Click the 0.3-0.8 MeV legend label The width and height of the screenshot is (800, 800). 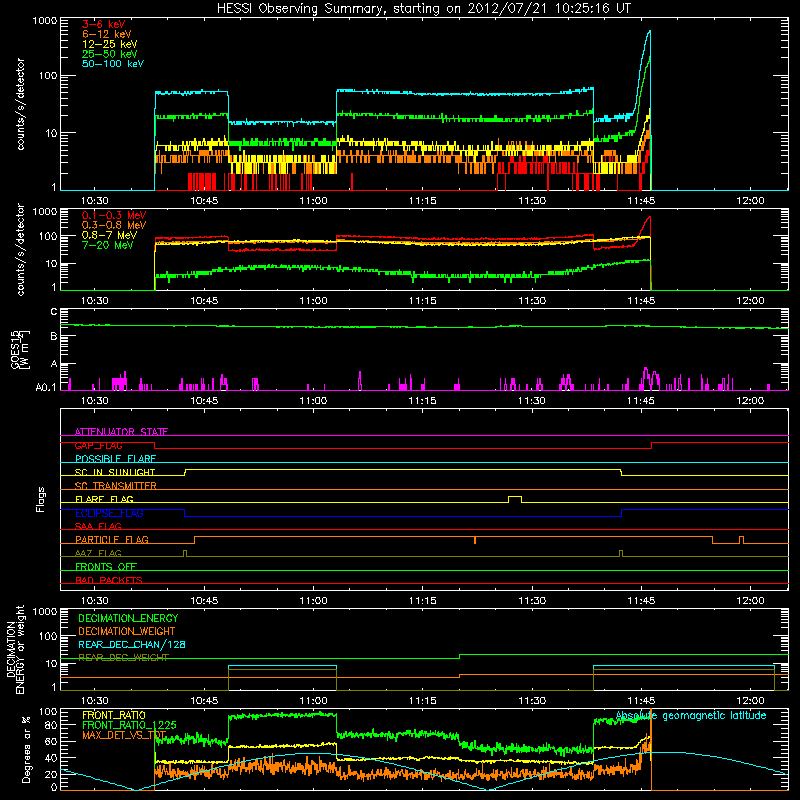[114, 225]
